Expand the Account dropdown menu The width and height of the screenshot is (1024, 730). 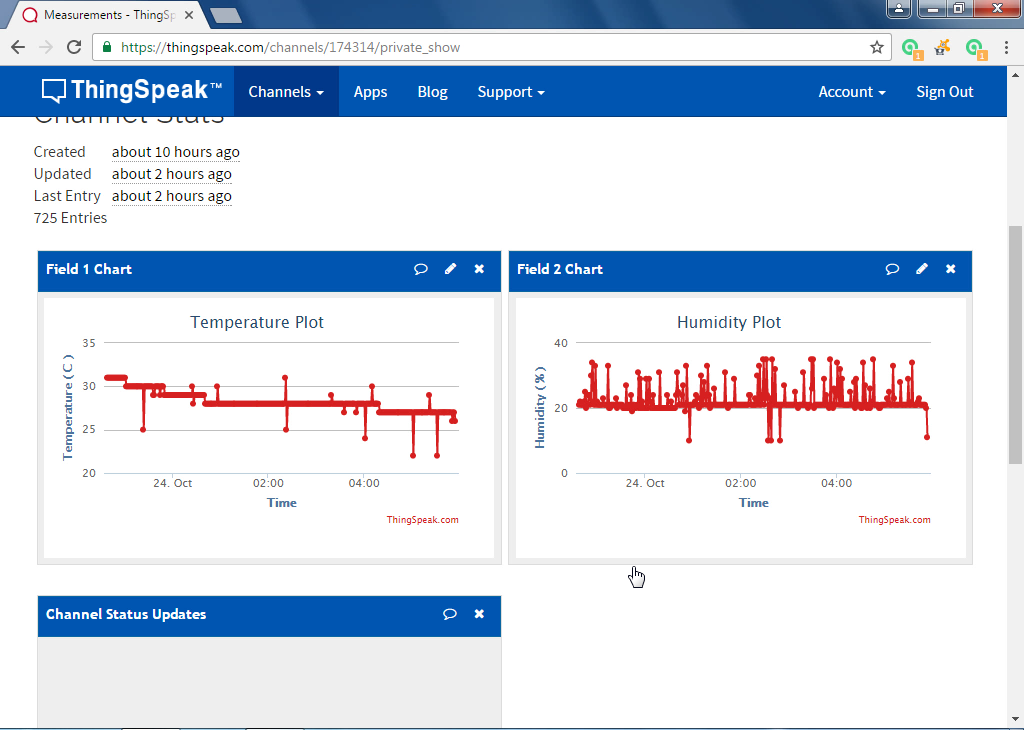coord(852,92)
